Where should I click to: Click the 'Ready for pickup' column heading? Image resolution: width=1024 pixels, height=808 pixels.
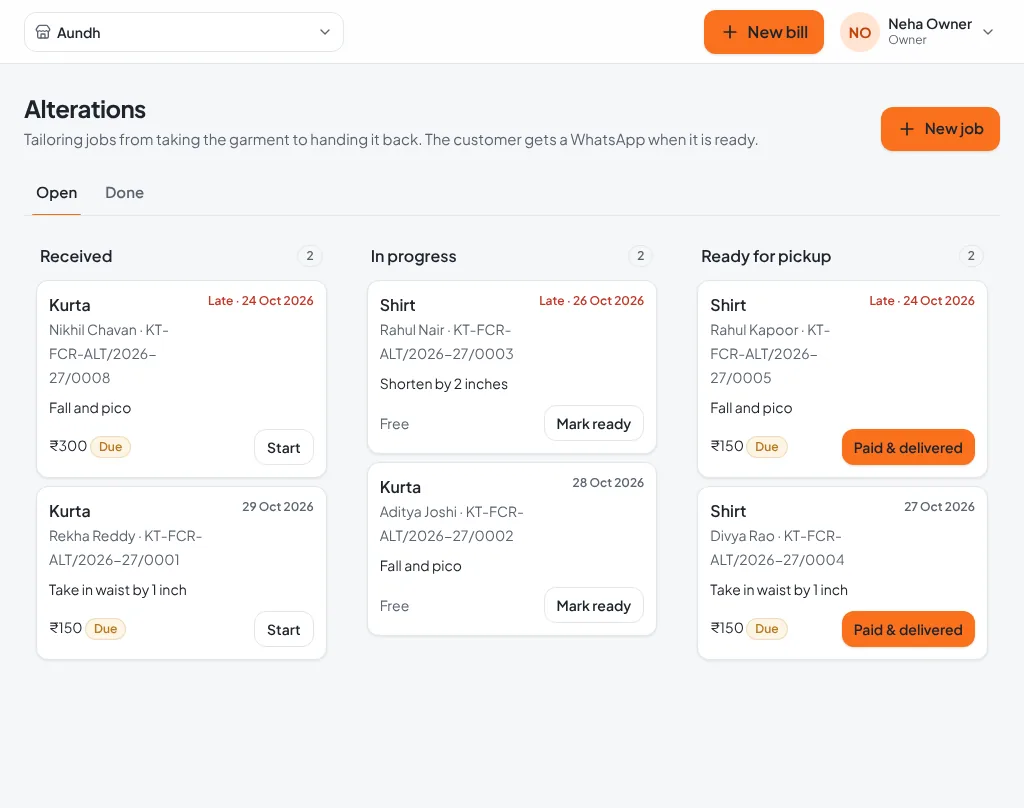tap(765, 256)
